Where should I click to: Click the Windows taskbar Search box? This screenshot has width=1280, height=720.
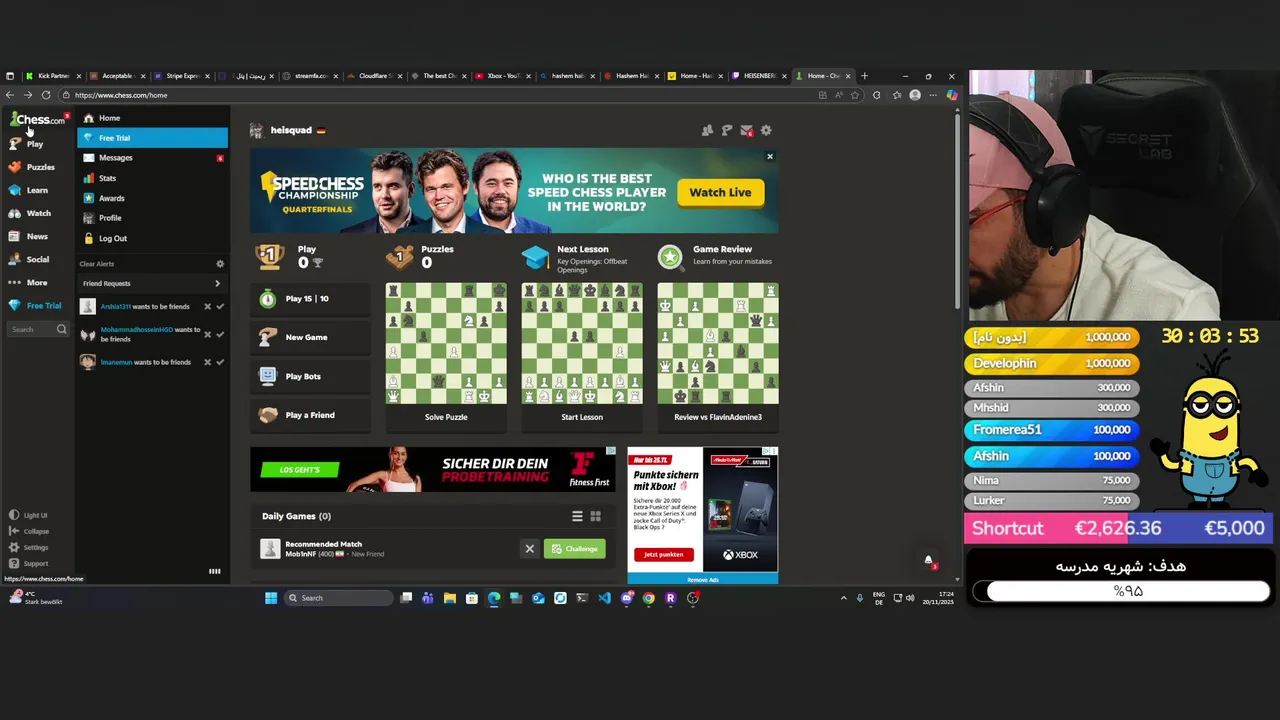click(338, 598)
